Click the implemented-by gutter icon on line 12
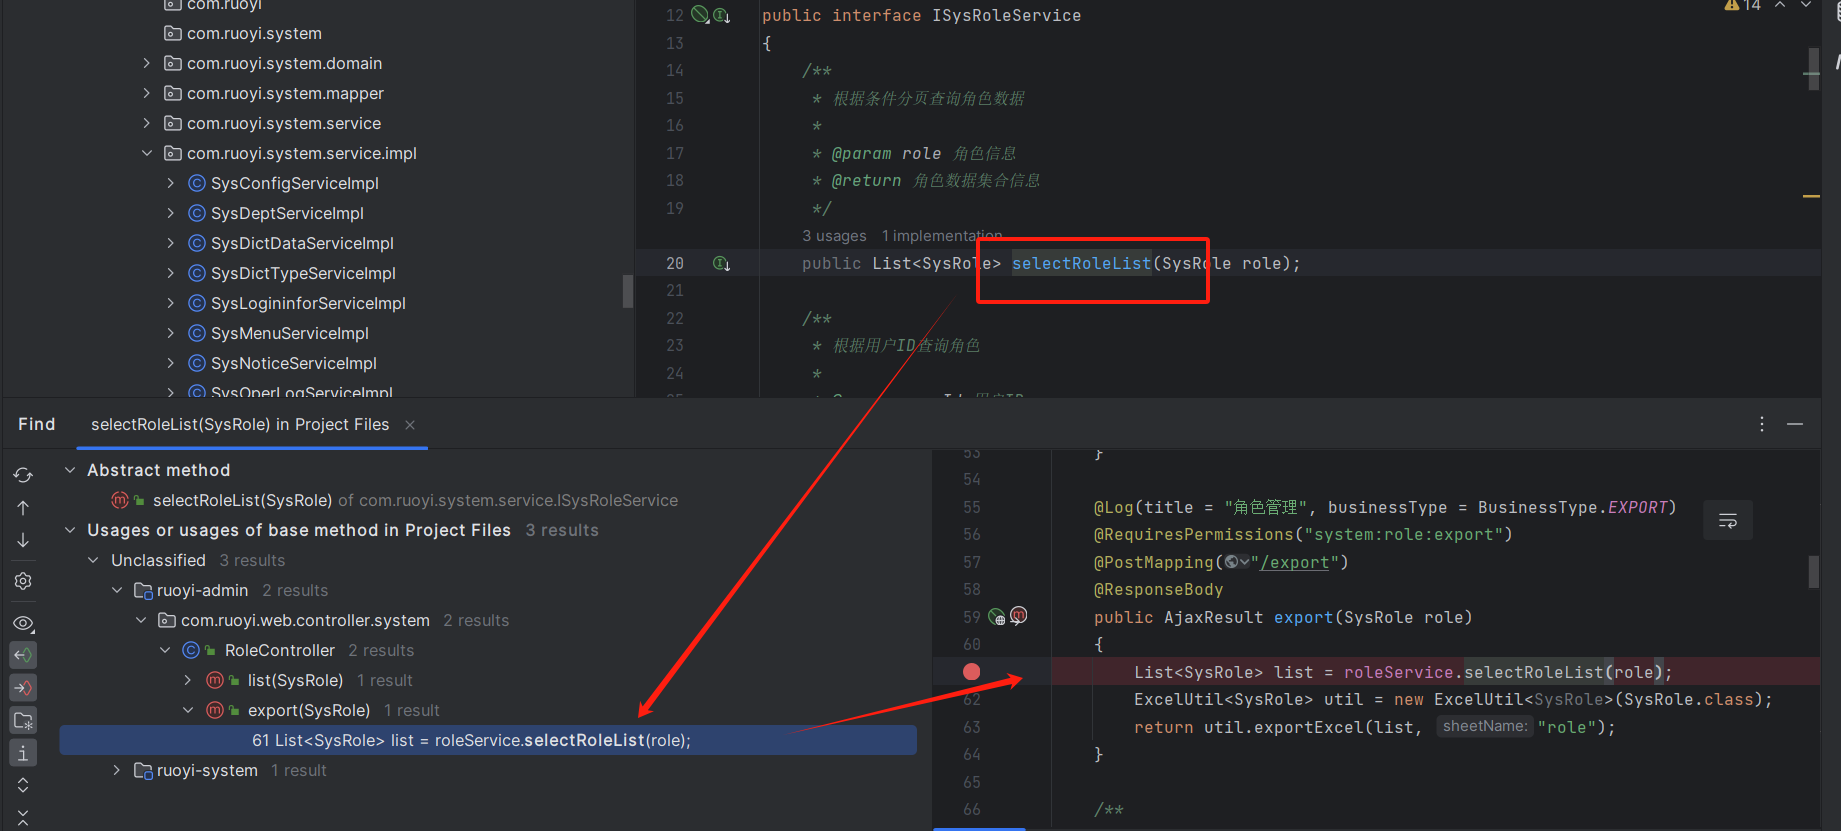Image resolution: width=1841 pixels, height=831 pixels. click(x=721, y=16)
